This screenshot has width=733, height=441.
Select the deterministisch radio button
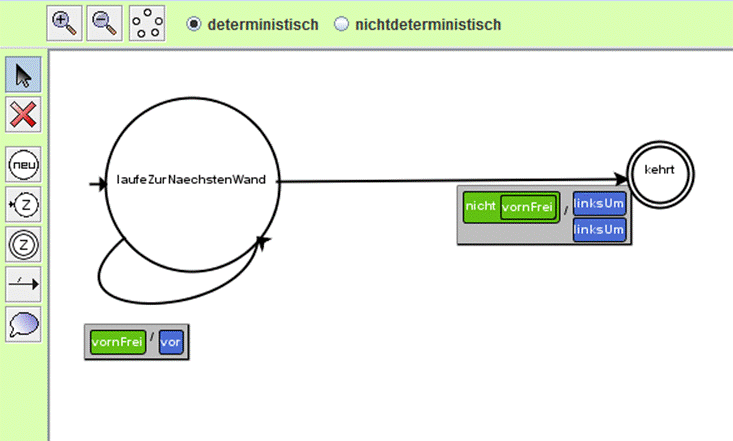pyautogui.click(x=194, y=24)
